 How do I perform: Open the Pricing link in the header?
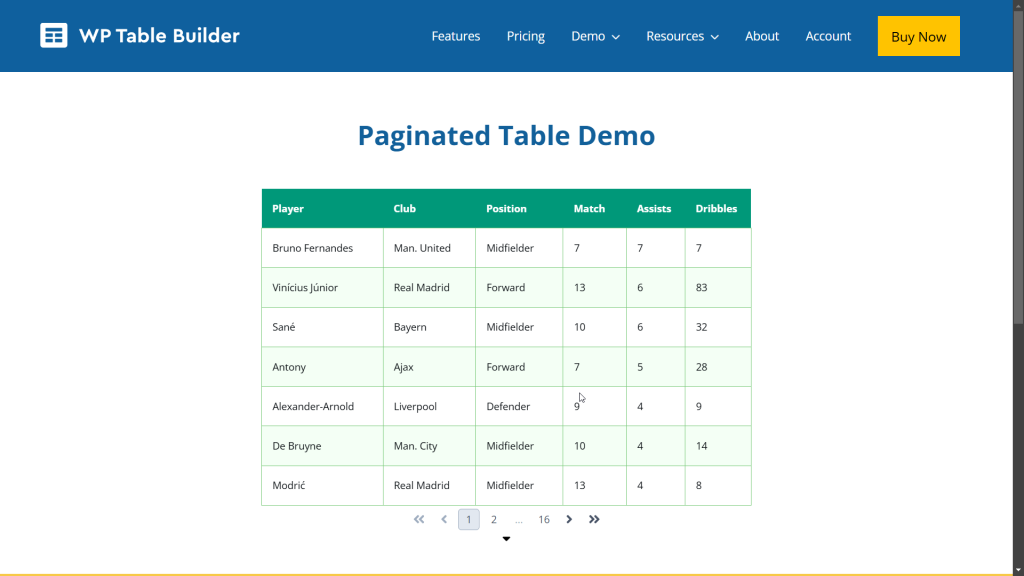(x=525, y=36)
